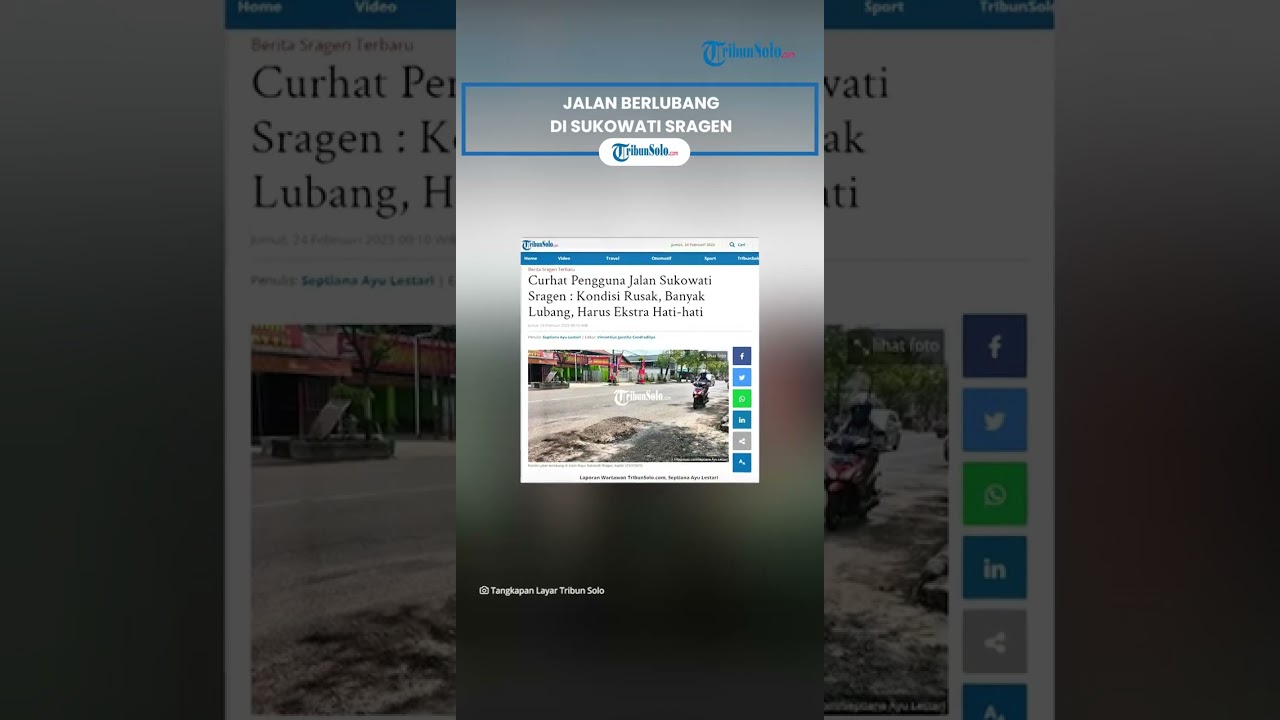Click camera icon beside 'Tangkapan Layar Tribun Solo'
The height and width of the screenshot is (720, 1280).
(484, 590)
